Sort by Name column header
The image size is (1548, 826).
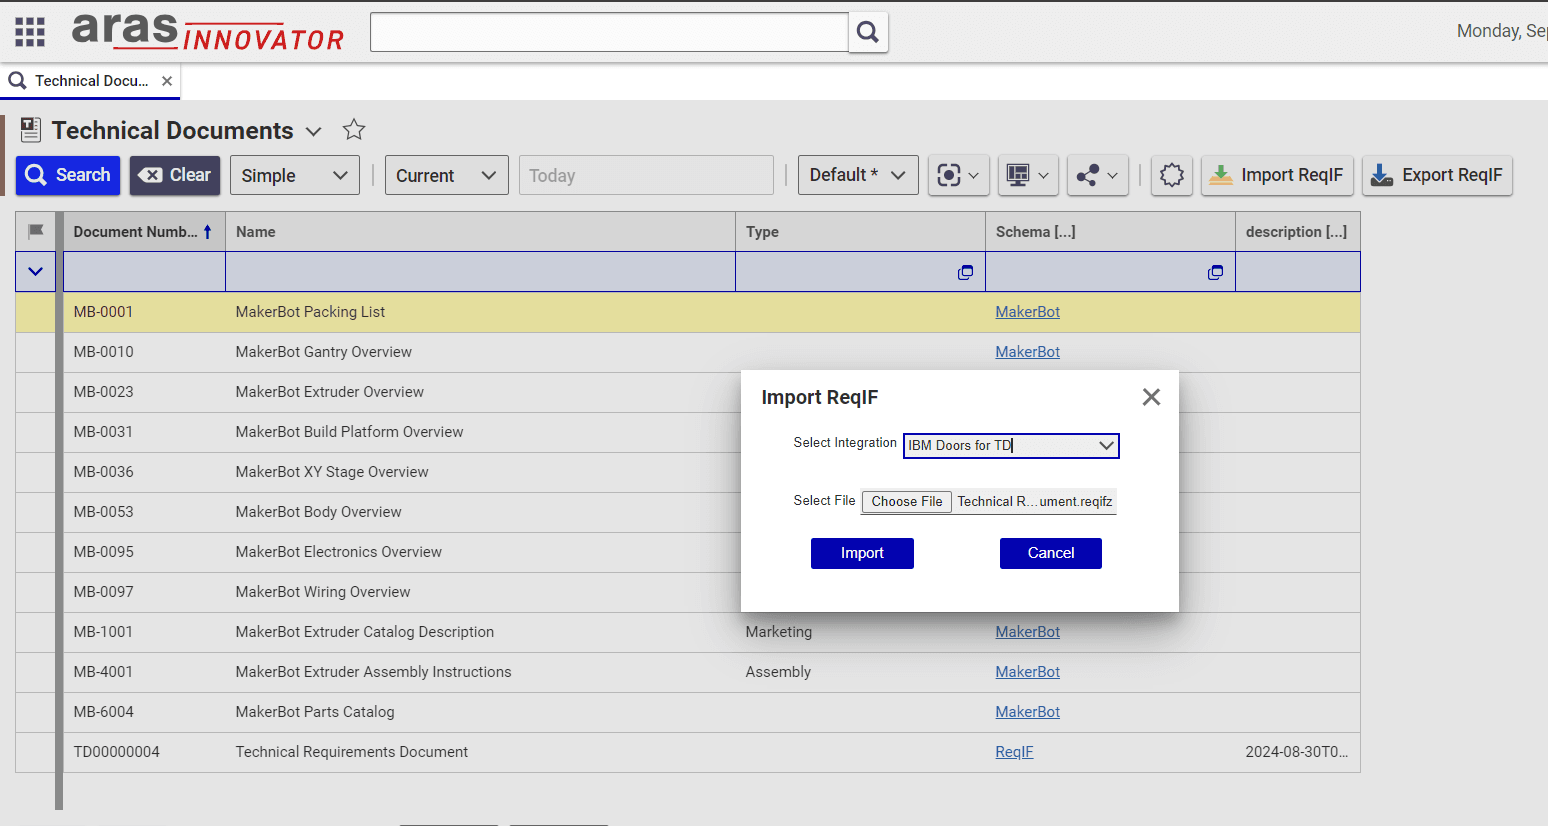[x=480, y=231]
